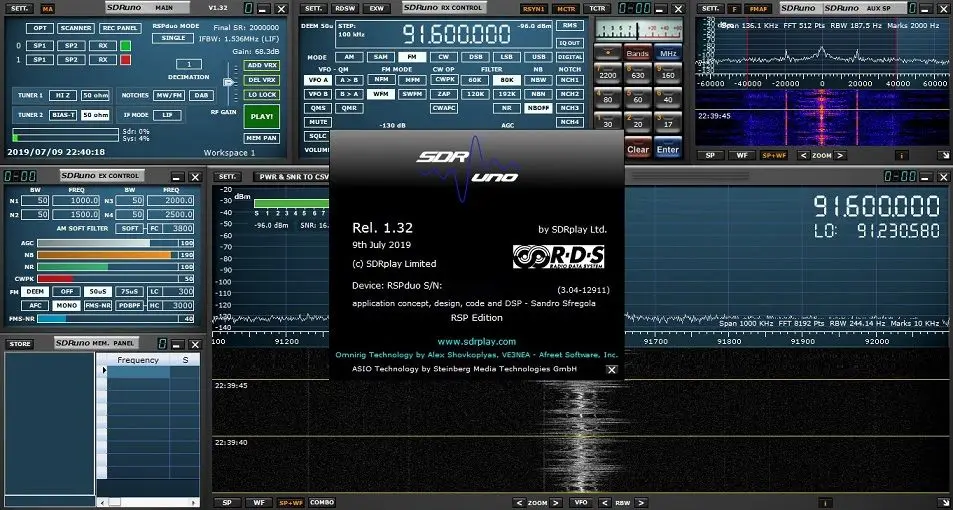
Task: Click the red RX indicator for row 1
Action: coord(125,60)
